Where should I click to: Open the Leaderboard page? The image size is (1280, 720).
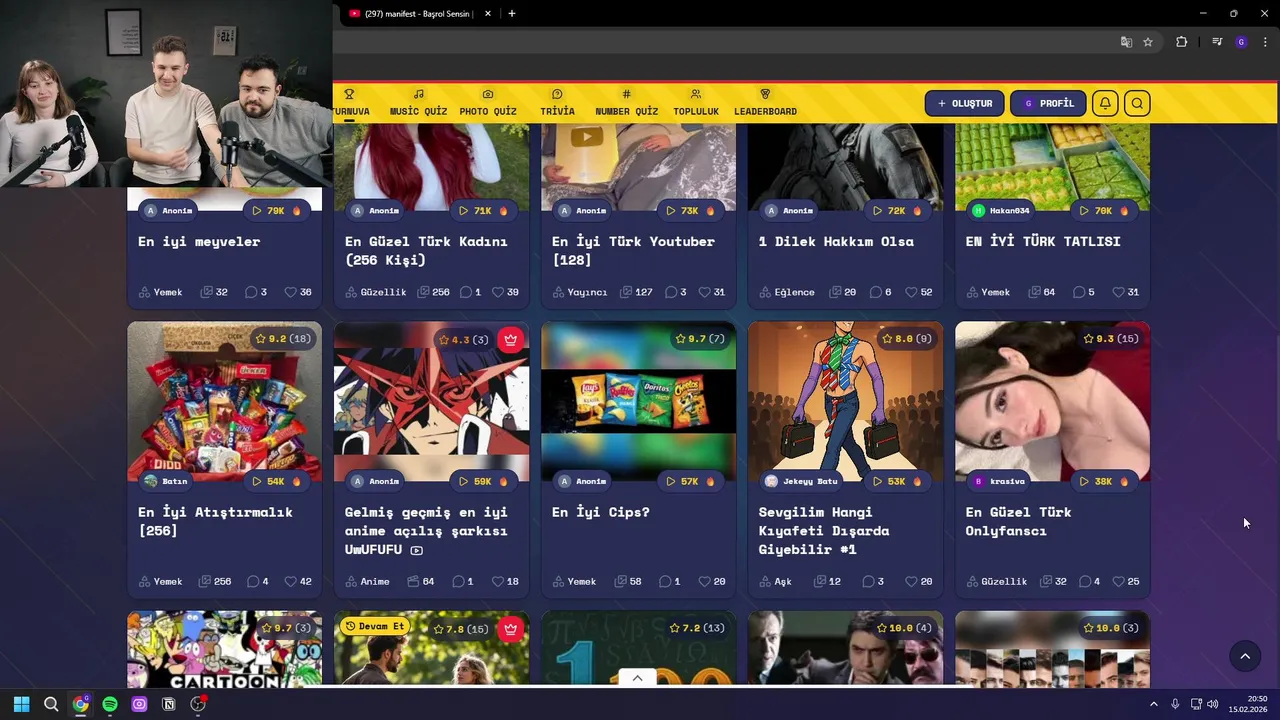pos(765,103)
